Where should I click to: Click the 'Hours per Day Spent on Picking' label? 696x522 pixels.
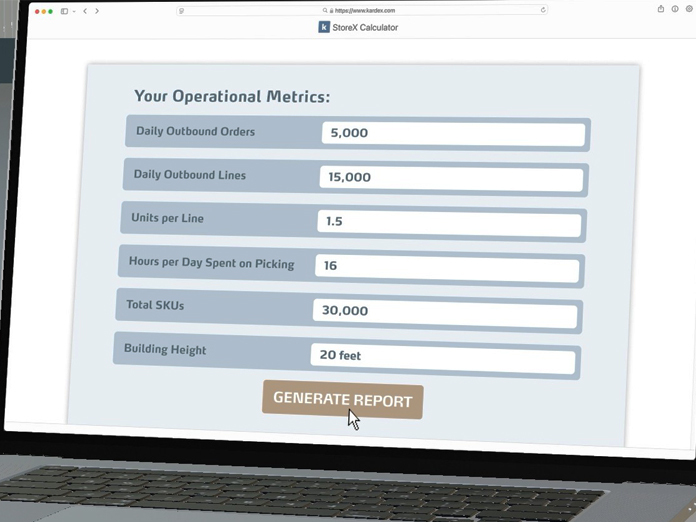211,263
